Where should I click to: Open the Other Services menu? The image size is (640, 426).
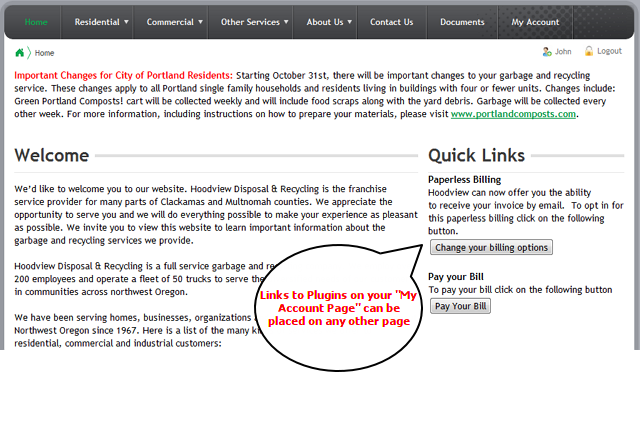click(x=250, y=22)
